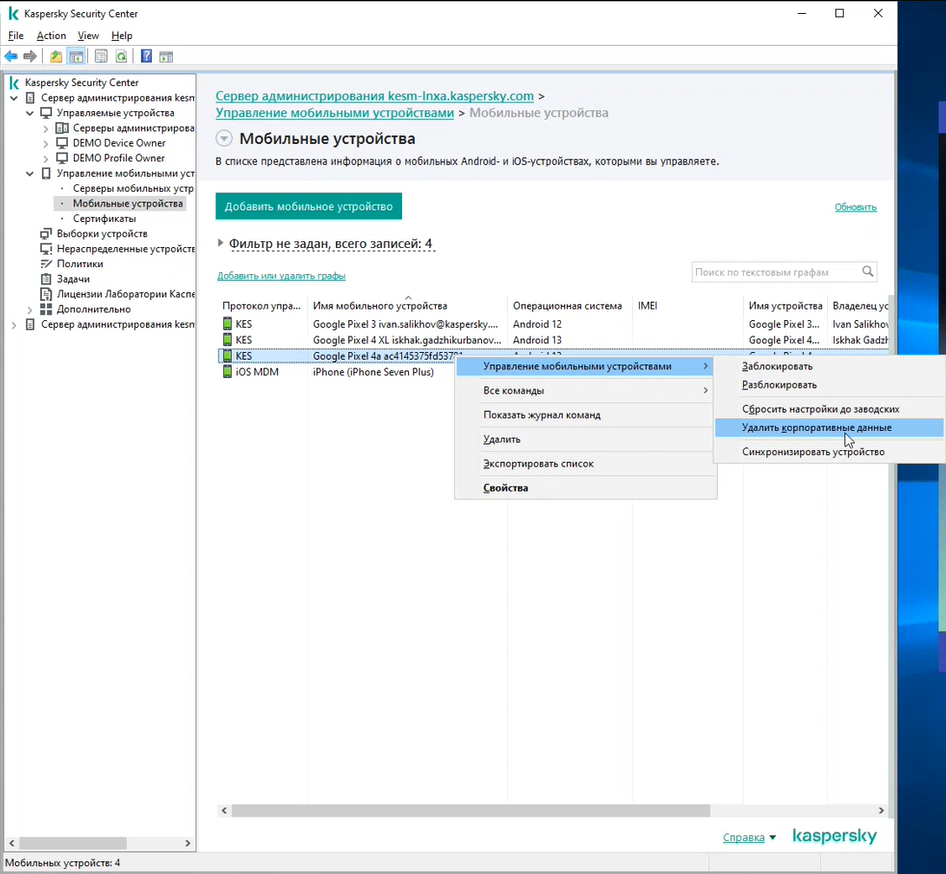Expand the Дополнительно tree node
The height and width of the screenshot is (874, 946).
click(30, 309)
